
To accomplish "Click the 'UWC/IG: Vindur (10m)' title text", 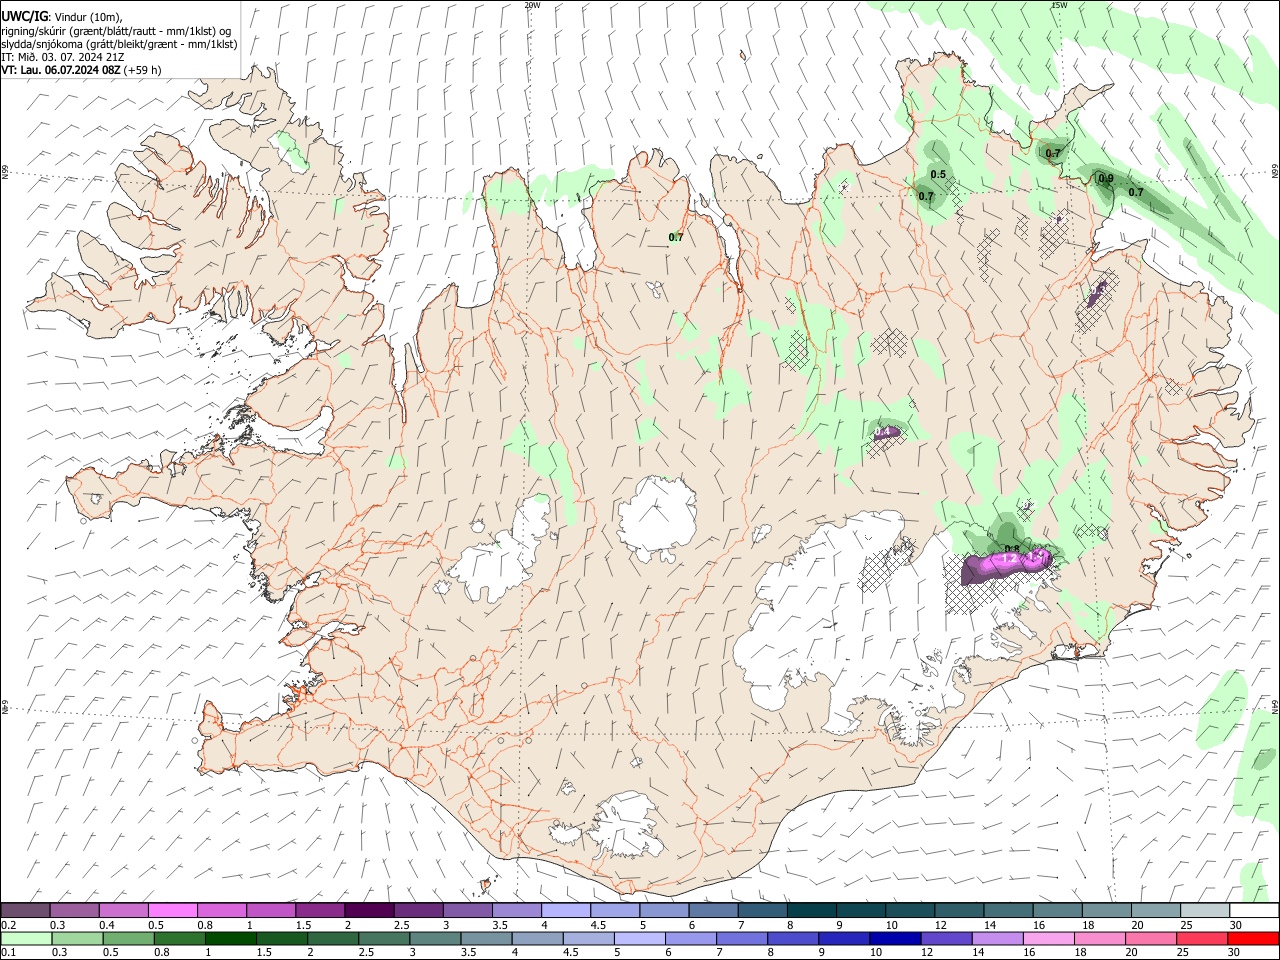I will [62, 17].
